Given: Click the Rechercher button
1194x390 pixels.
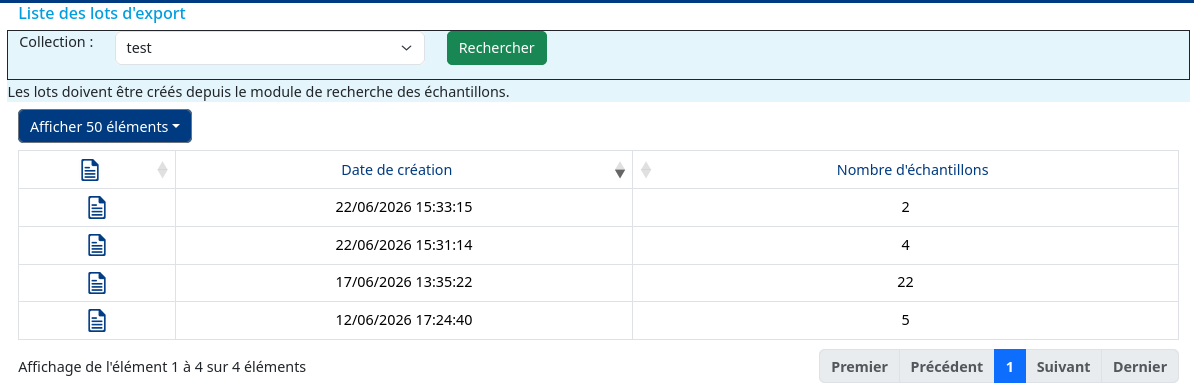Looking at the screenshot, I should [496, 48].
